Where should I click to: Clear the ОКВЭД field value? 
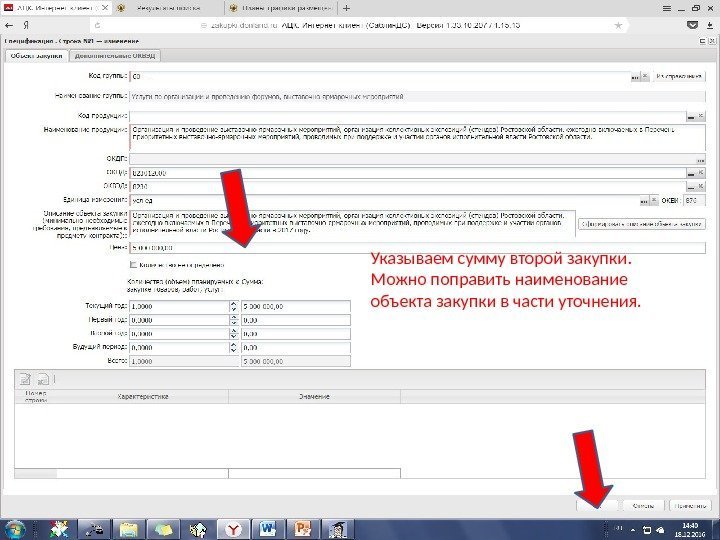701,186
